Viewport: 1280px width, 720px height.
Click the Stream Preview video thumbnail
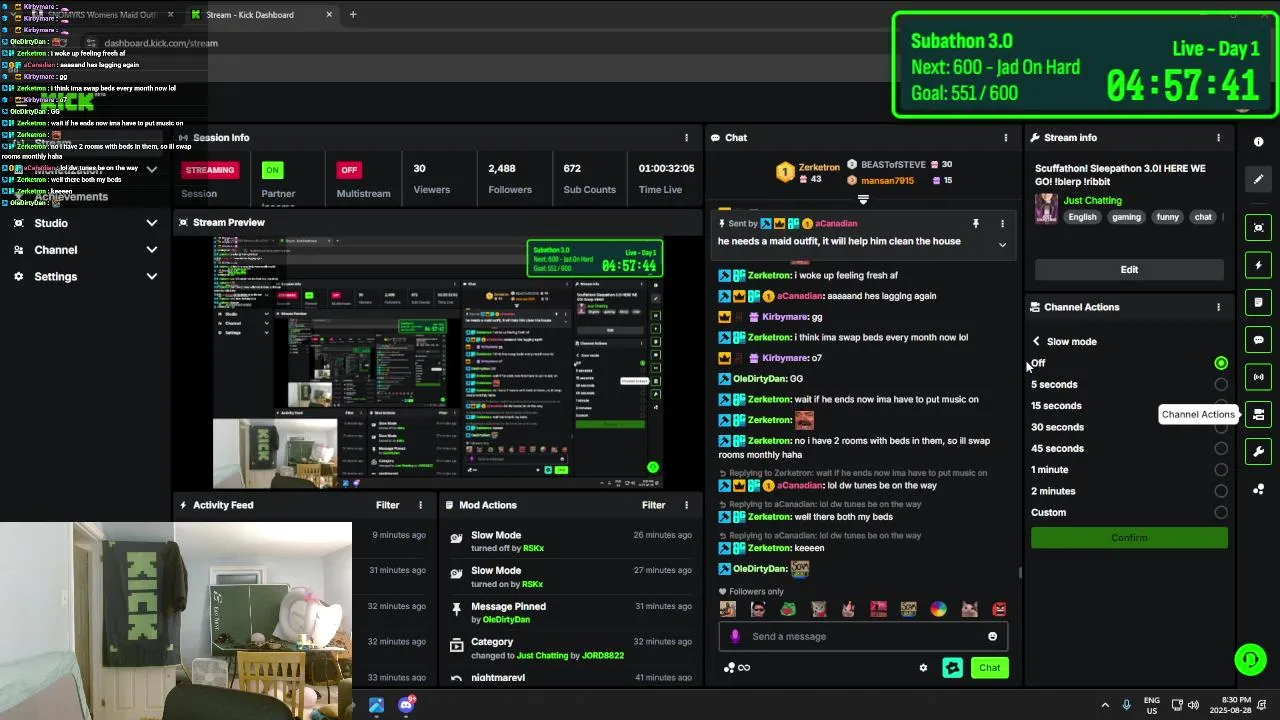click(437, 363)
